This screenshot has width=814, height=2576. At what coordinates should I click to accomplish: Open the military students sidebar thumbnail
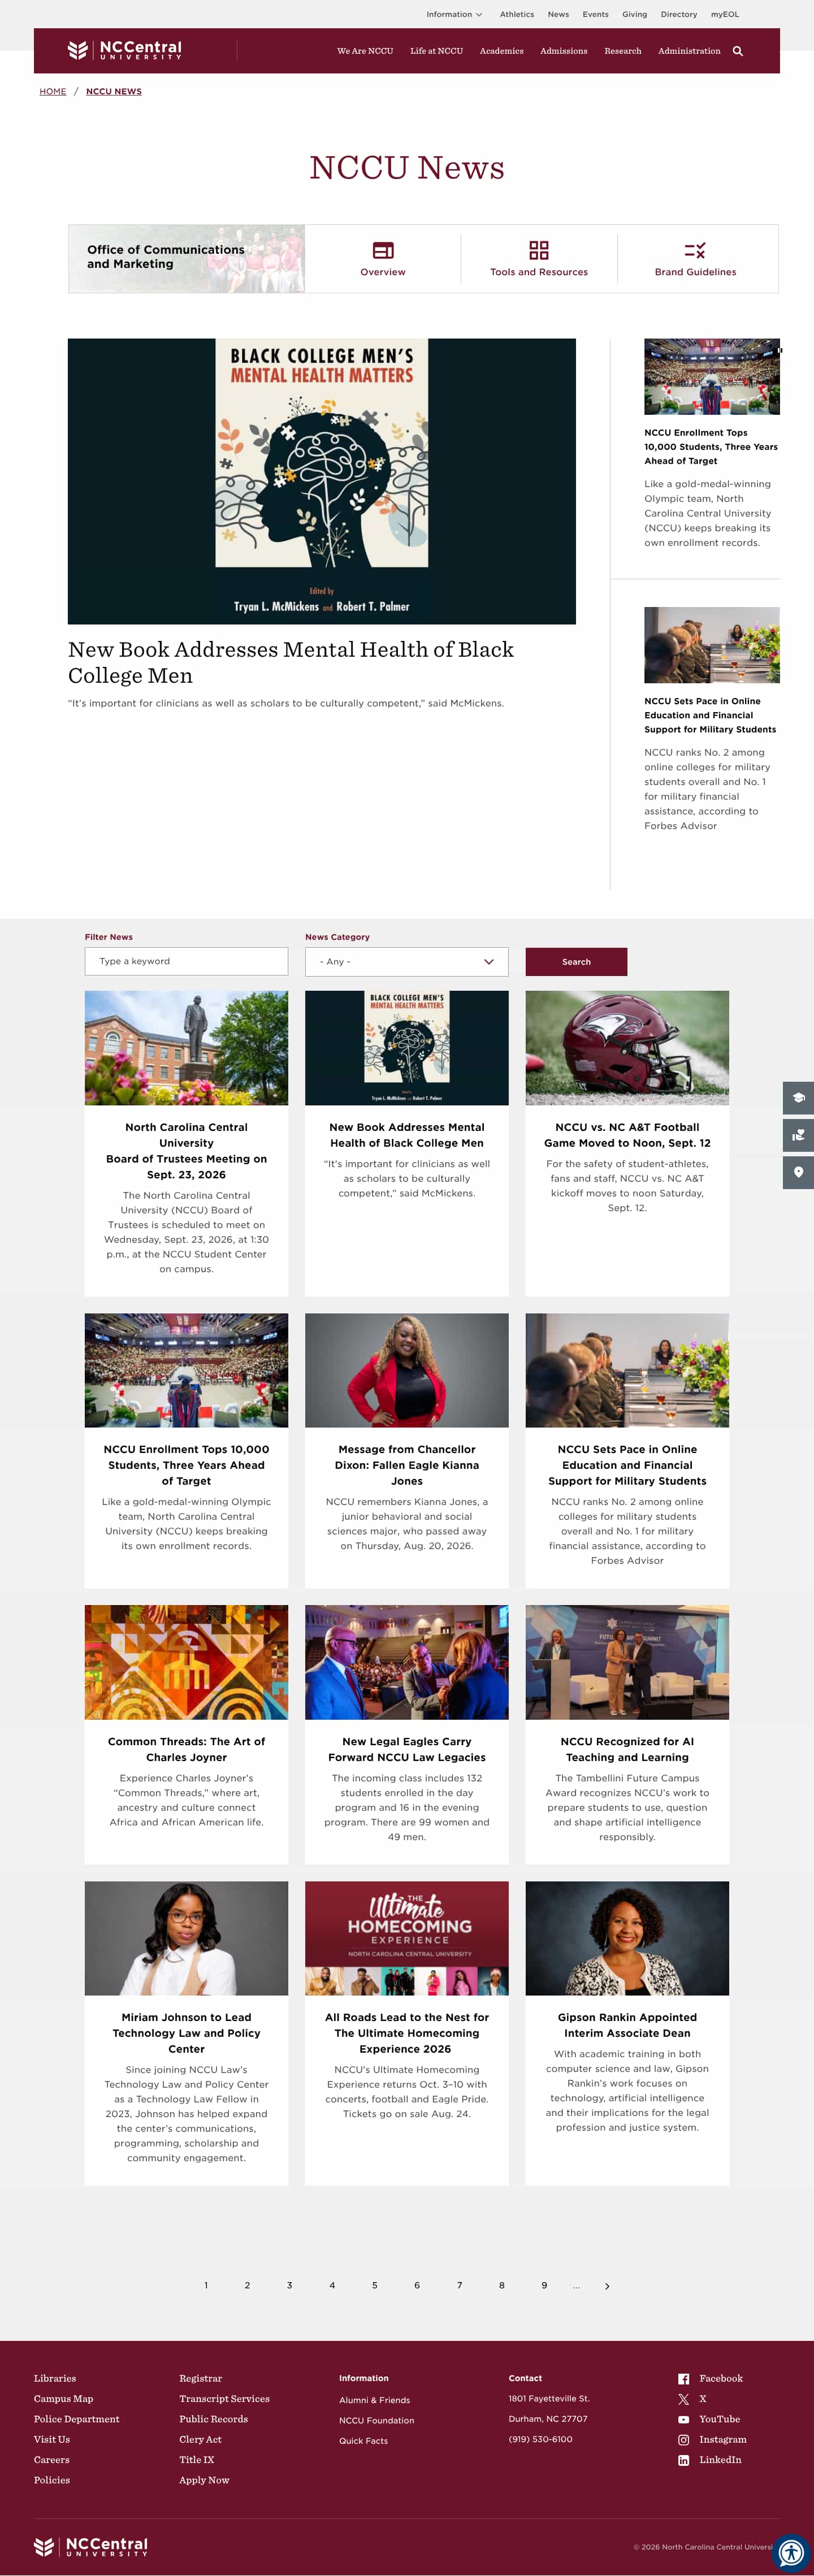[712, 645]
